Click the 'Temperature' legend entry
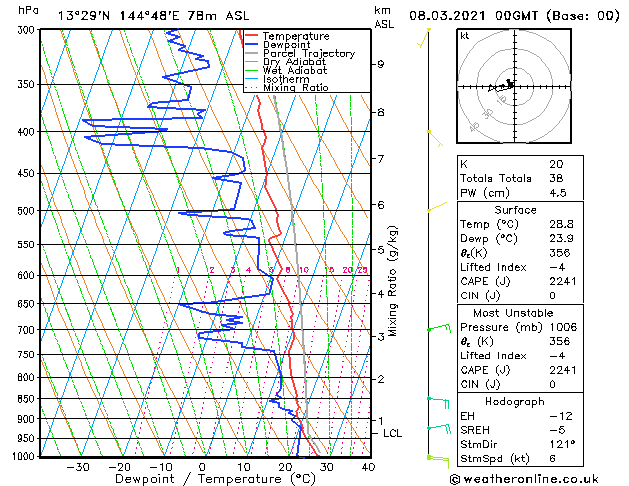Viewport: 629px width, 486px height. click(x=296, y=36)
